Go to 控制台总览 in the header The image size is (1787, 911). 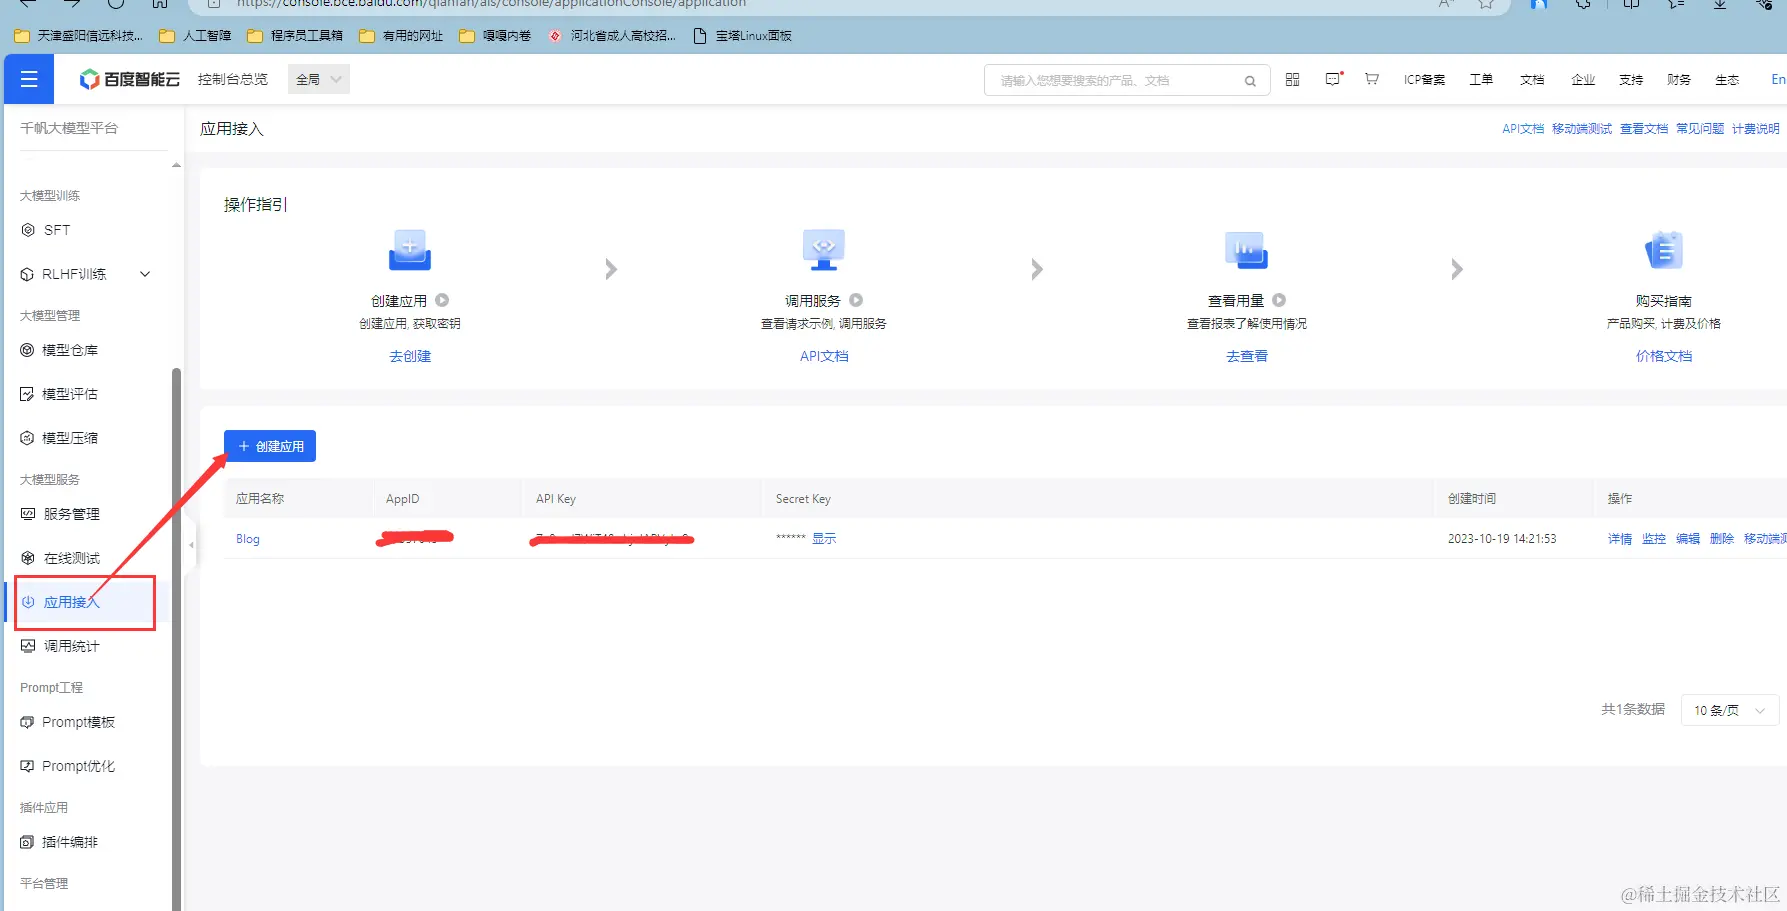coord(233,79)
